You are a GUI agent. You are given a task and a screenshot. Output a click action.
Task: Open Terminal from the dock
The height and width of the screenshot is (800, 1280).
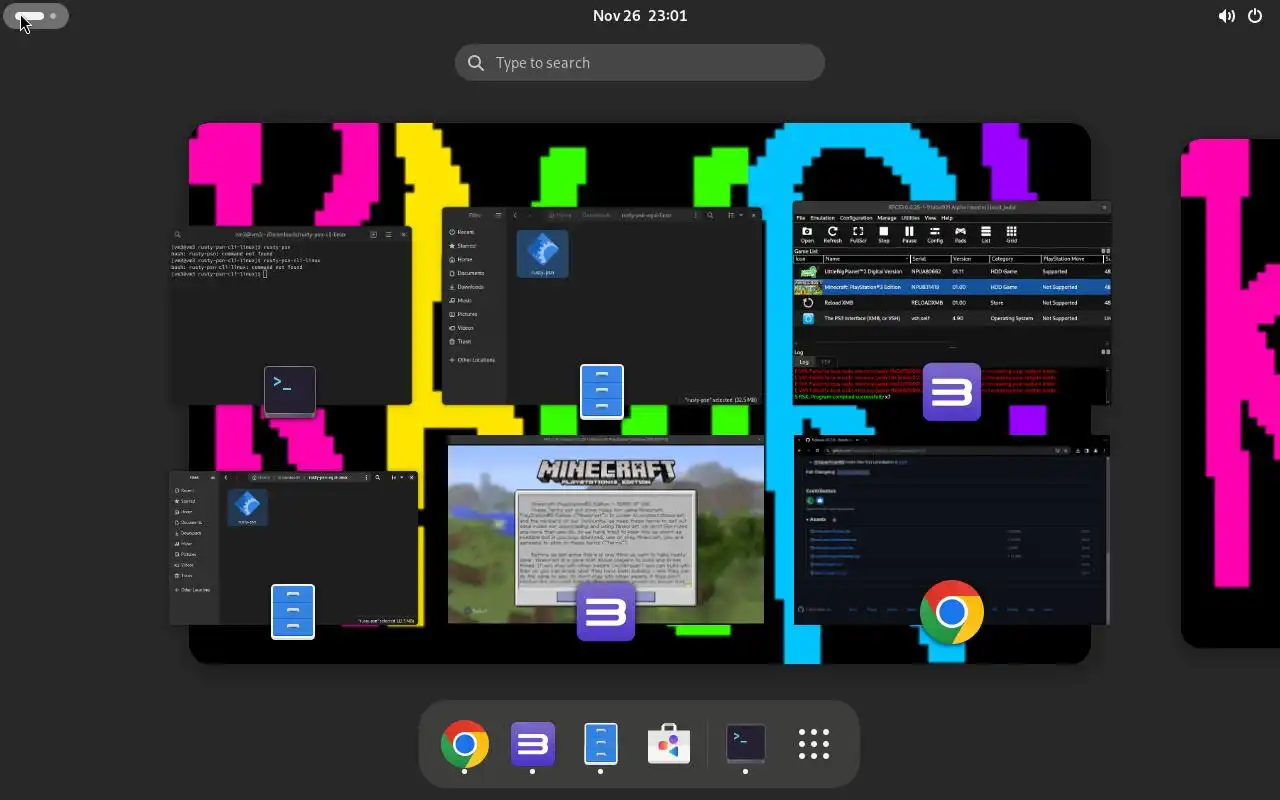point(745,744)
